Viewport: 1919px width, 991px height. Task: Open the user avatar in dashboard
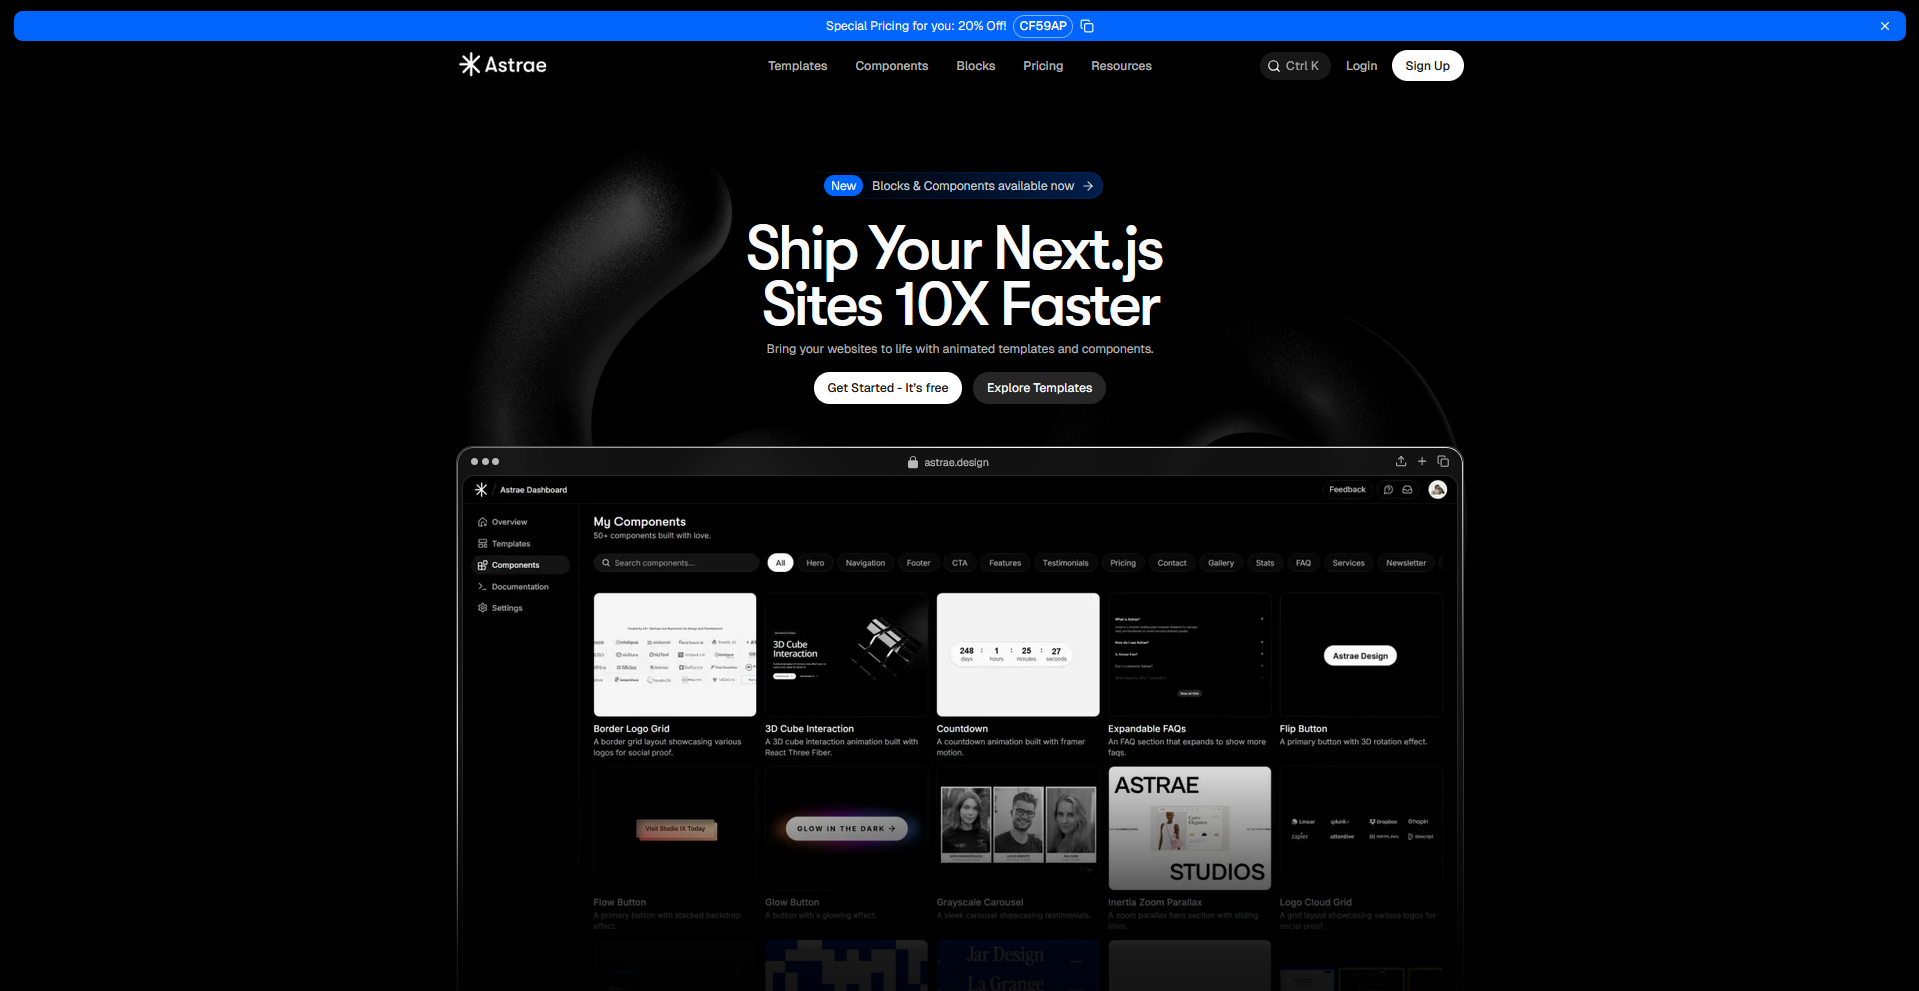point(1437,489)
